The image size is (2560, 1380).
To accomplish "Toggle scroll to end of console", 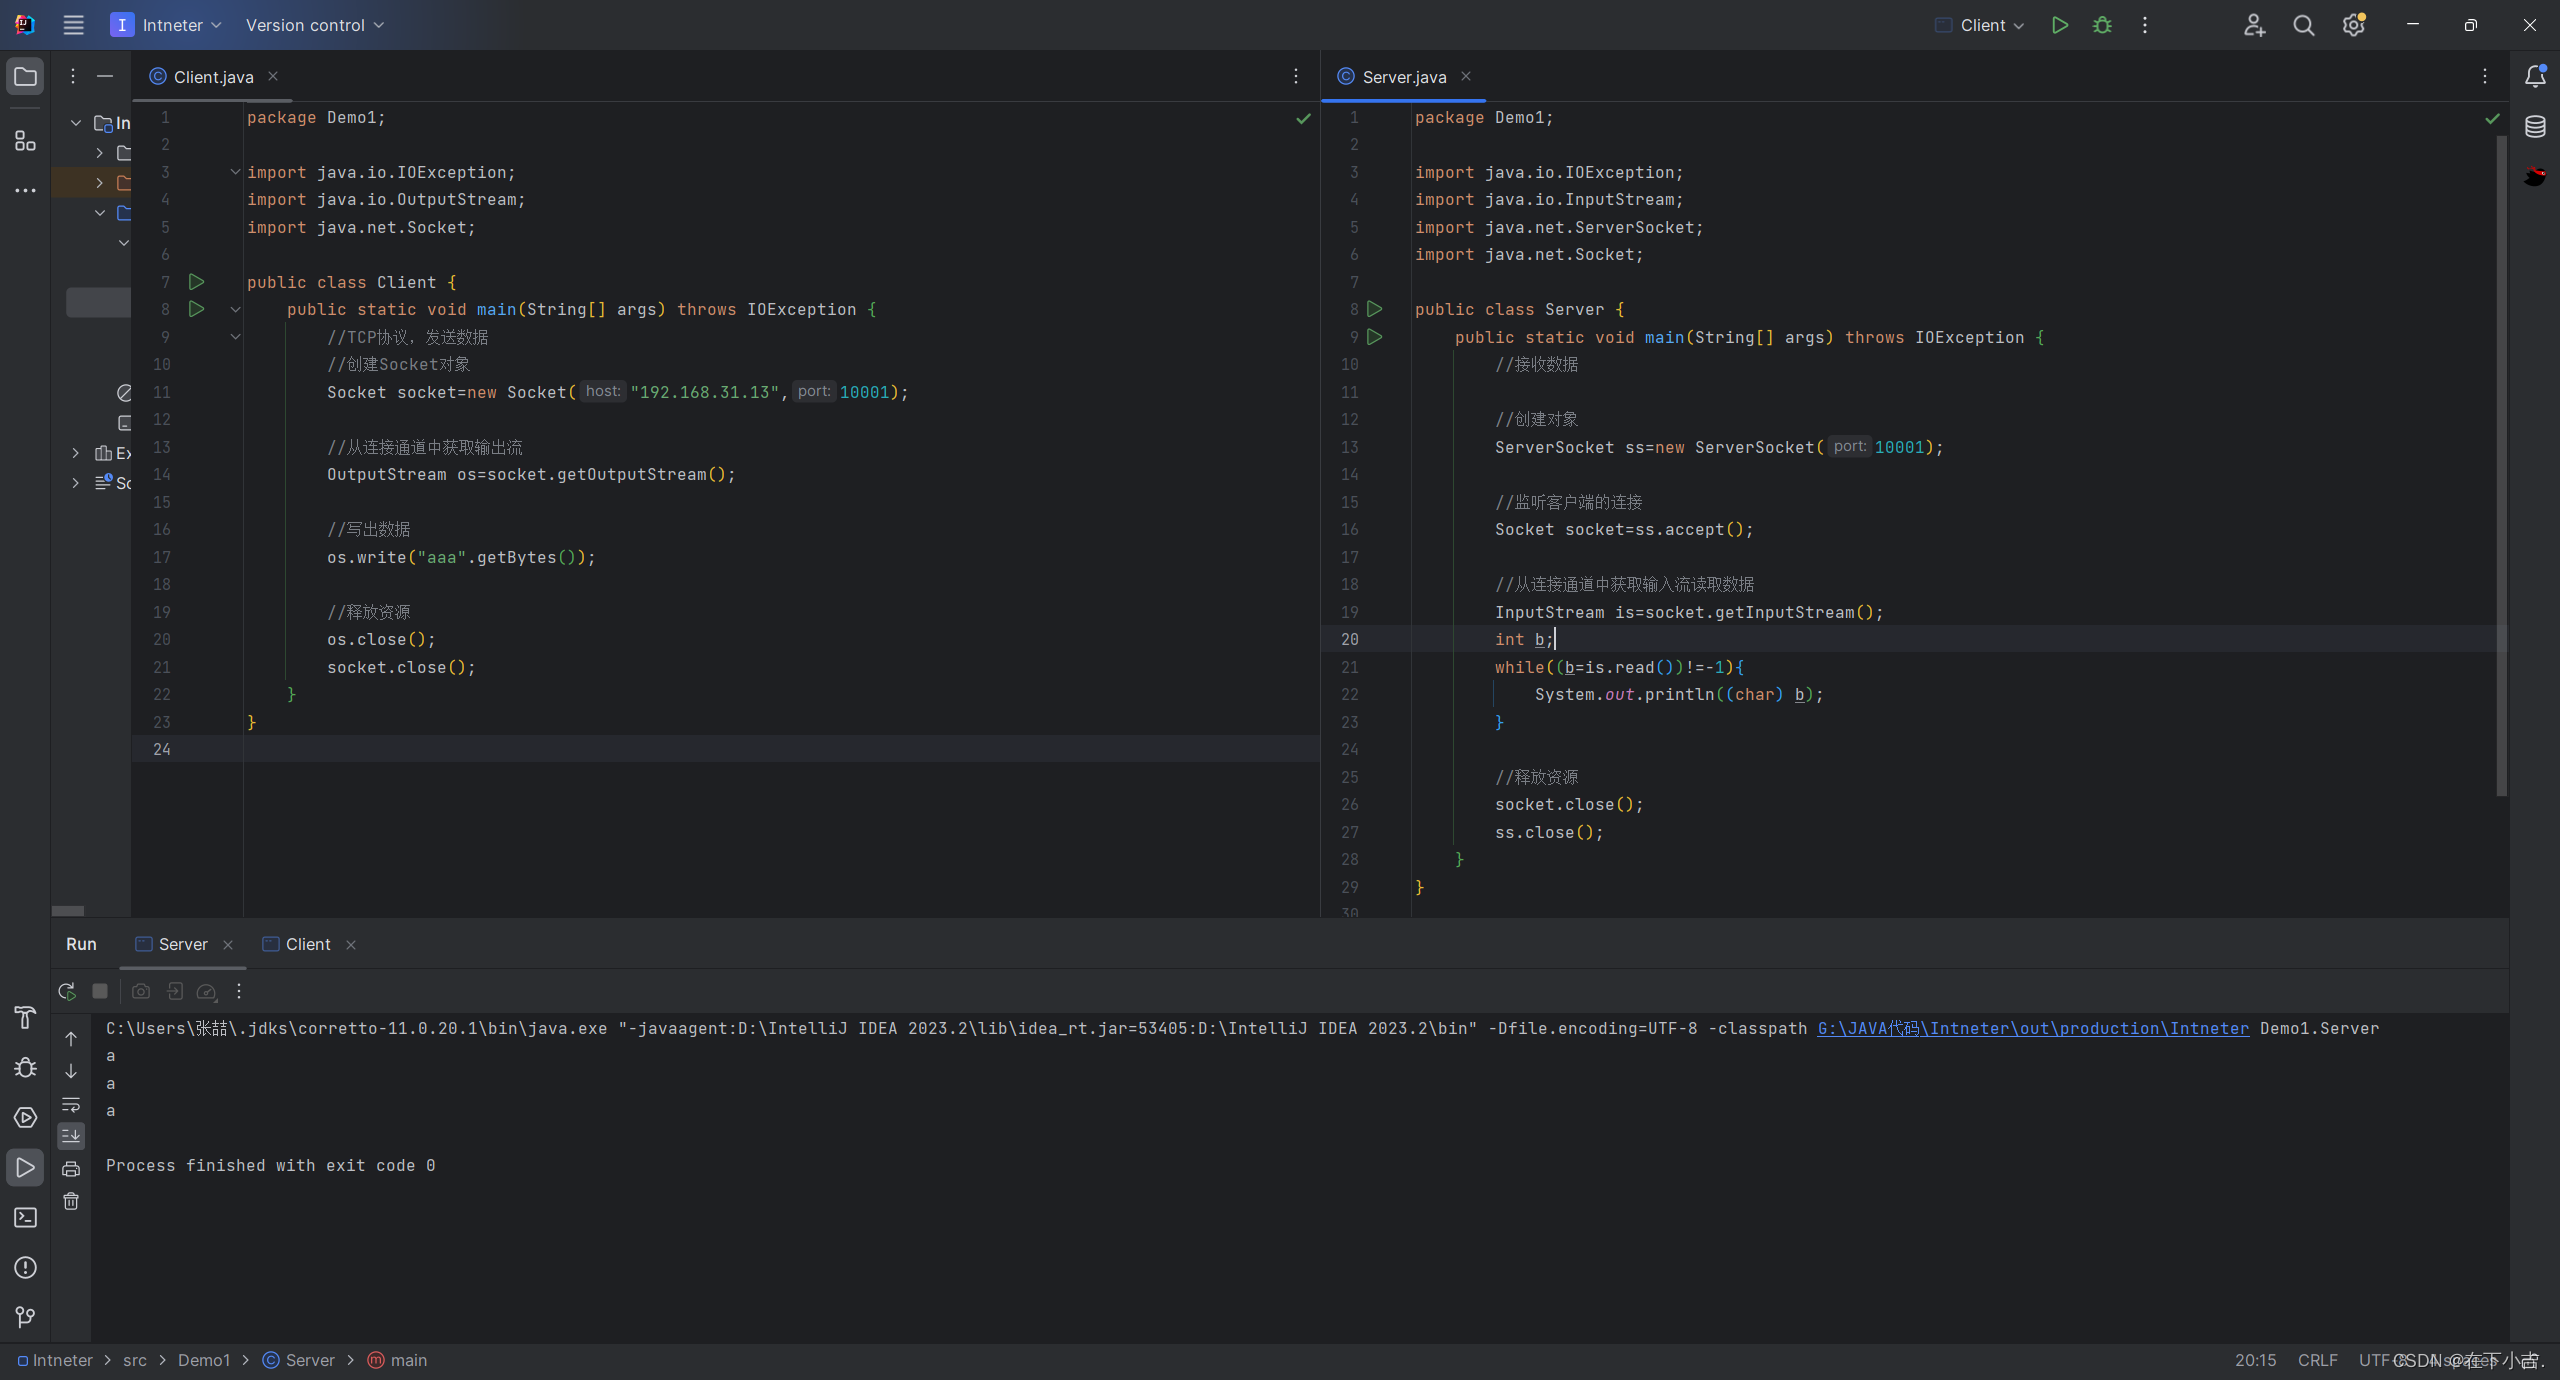I will coord(71,1136).
